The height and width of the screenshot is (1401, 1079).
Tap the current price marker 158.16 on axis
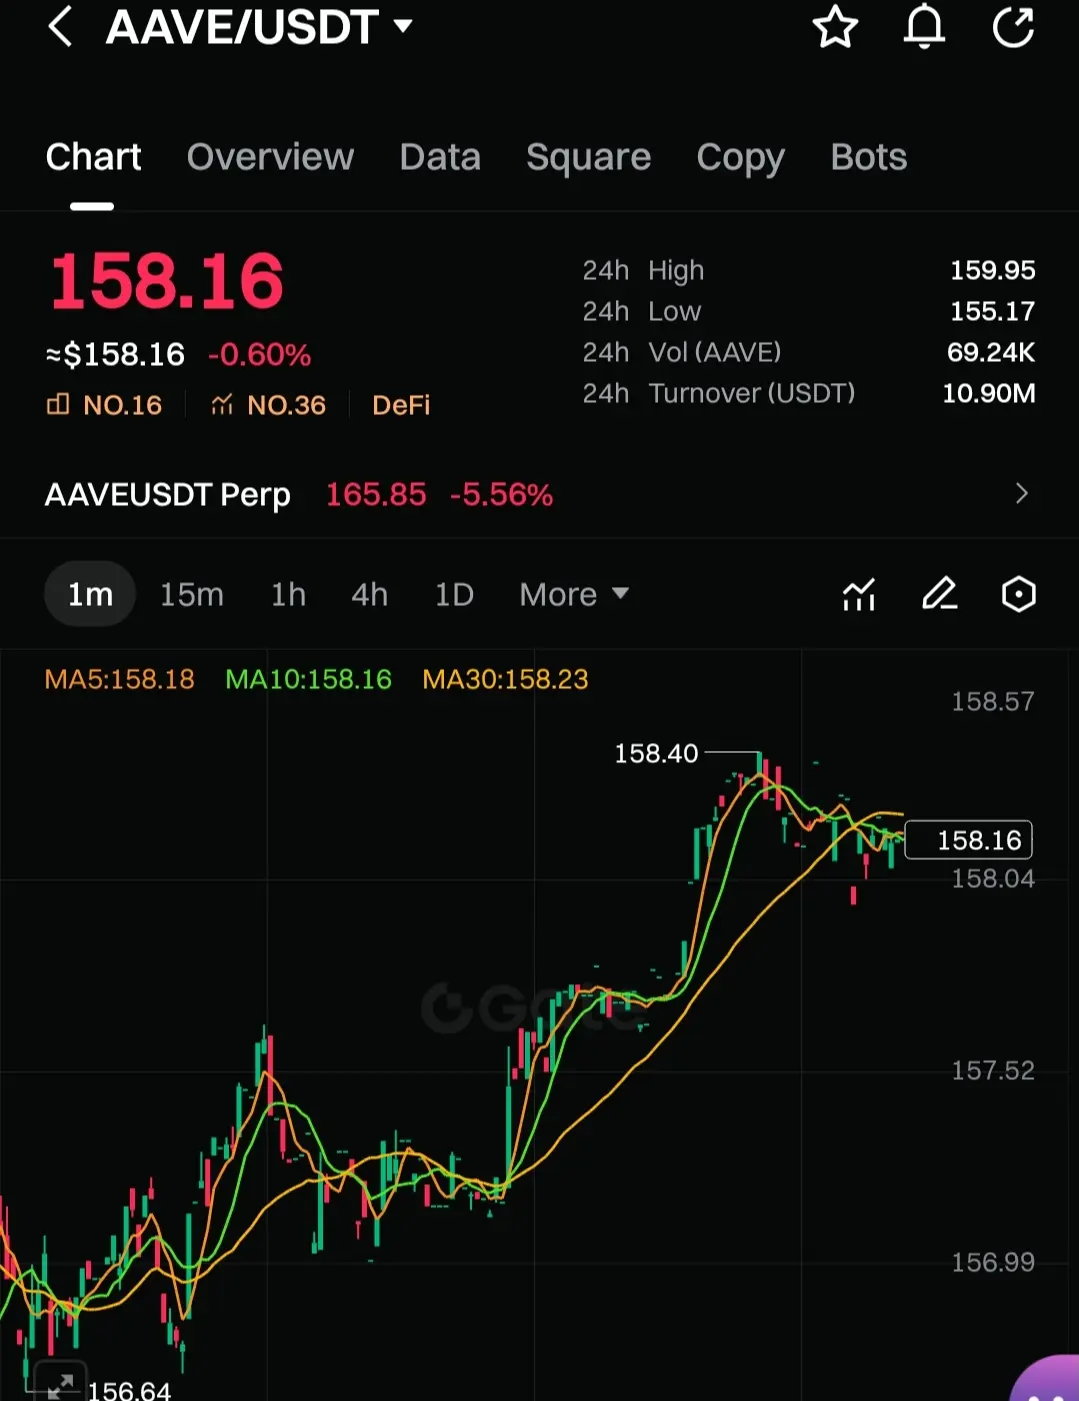pos(968,840)
